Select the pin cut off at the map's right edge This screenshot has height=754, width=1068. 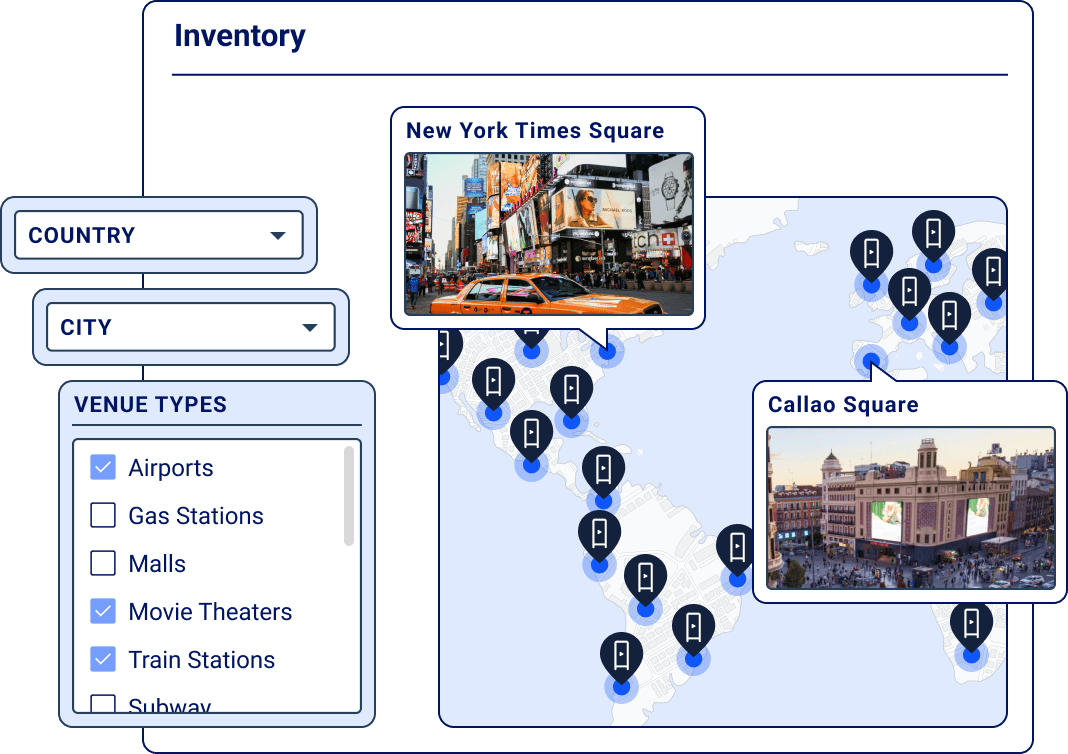pos(993,273)
